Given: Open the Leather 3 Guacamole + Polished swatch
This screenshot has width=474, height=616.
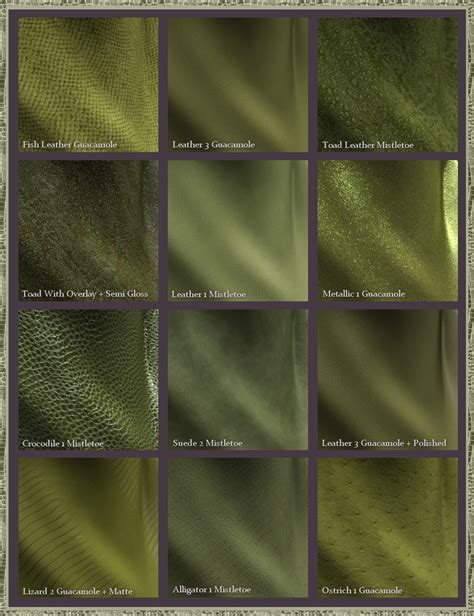Looking at the screenshot, I should pos(388,380).
